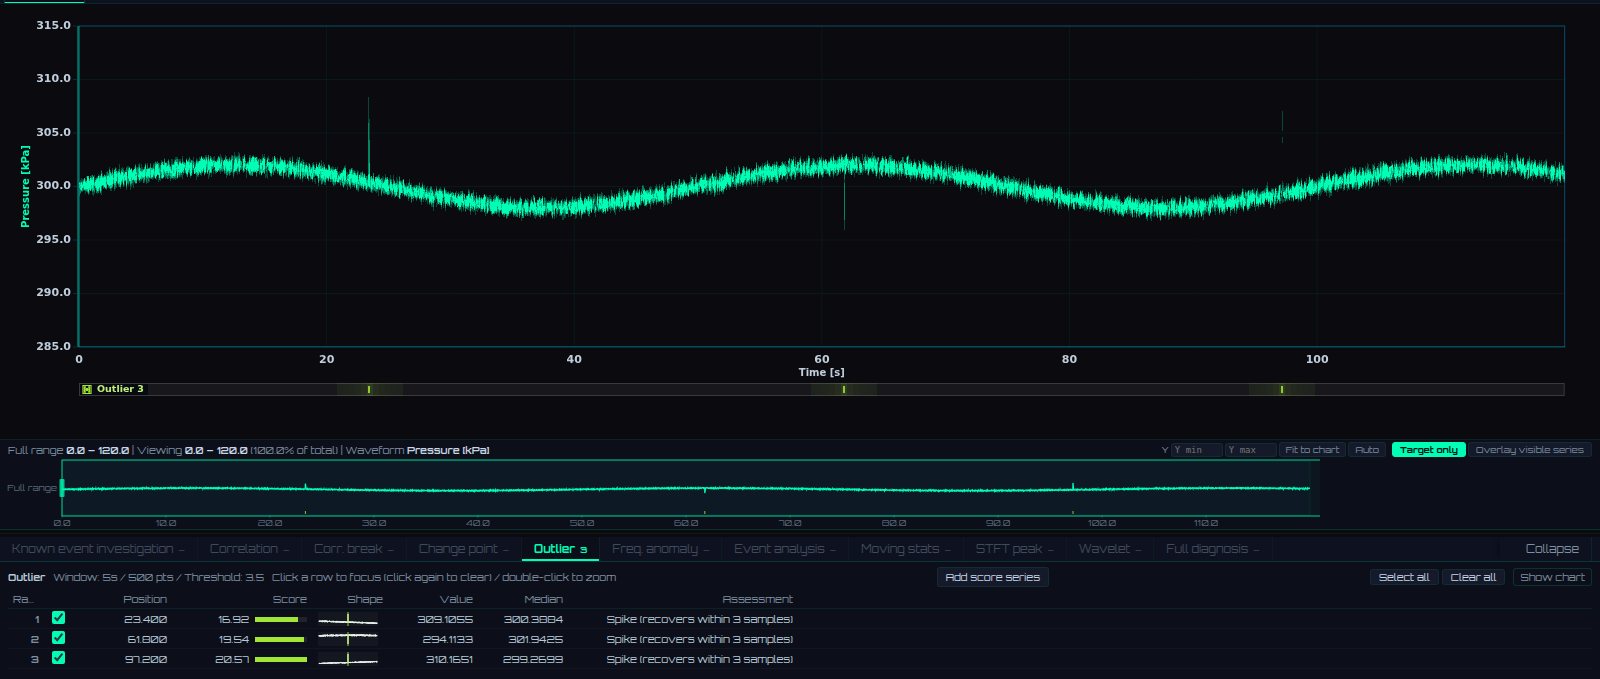Uncheck the outlier at position 61.800
The width and height of the screenshot is (1600, 679).
click(x=58, y=638)
